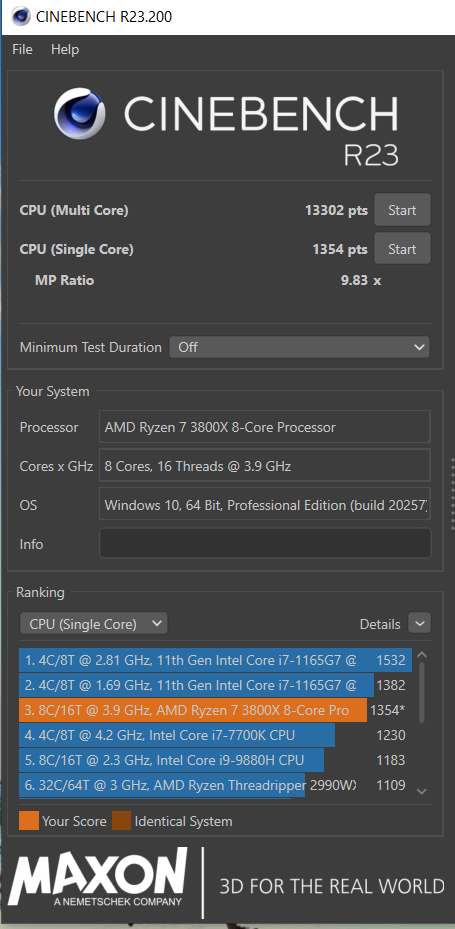Click into the Info text field
The width and height of the screenshot is (455, 929).
(265, 543)
